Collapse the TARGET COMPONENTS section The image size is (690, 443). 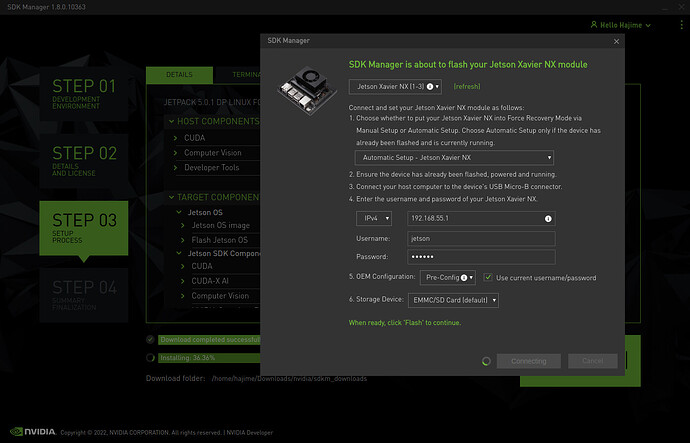coord(172,198)
